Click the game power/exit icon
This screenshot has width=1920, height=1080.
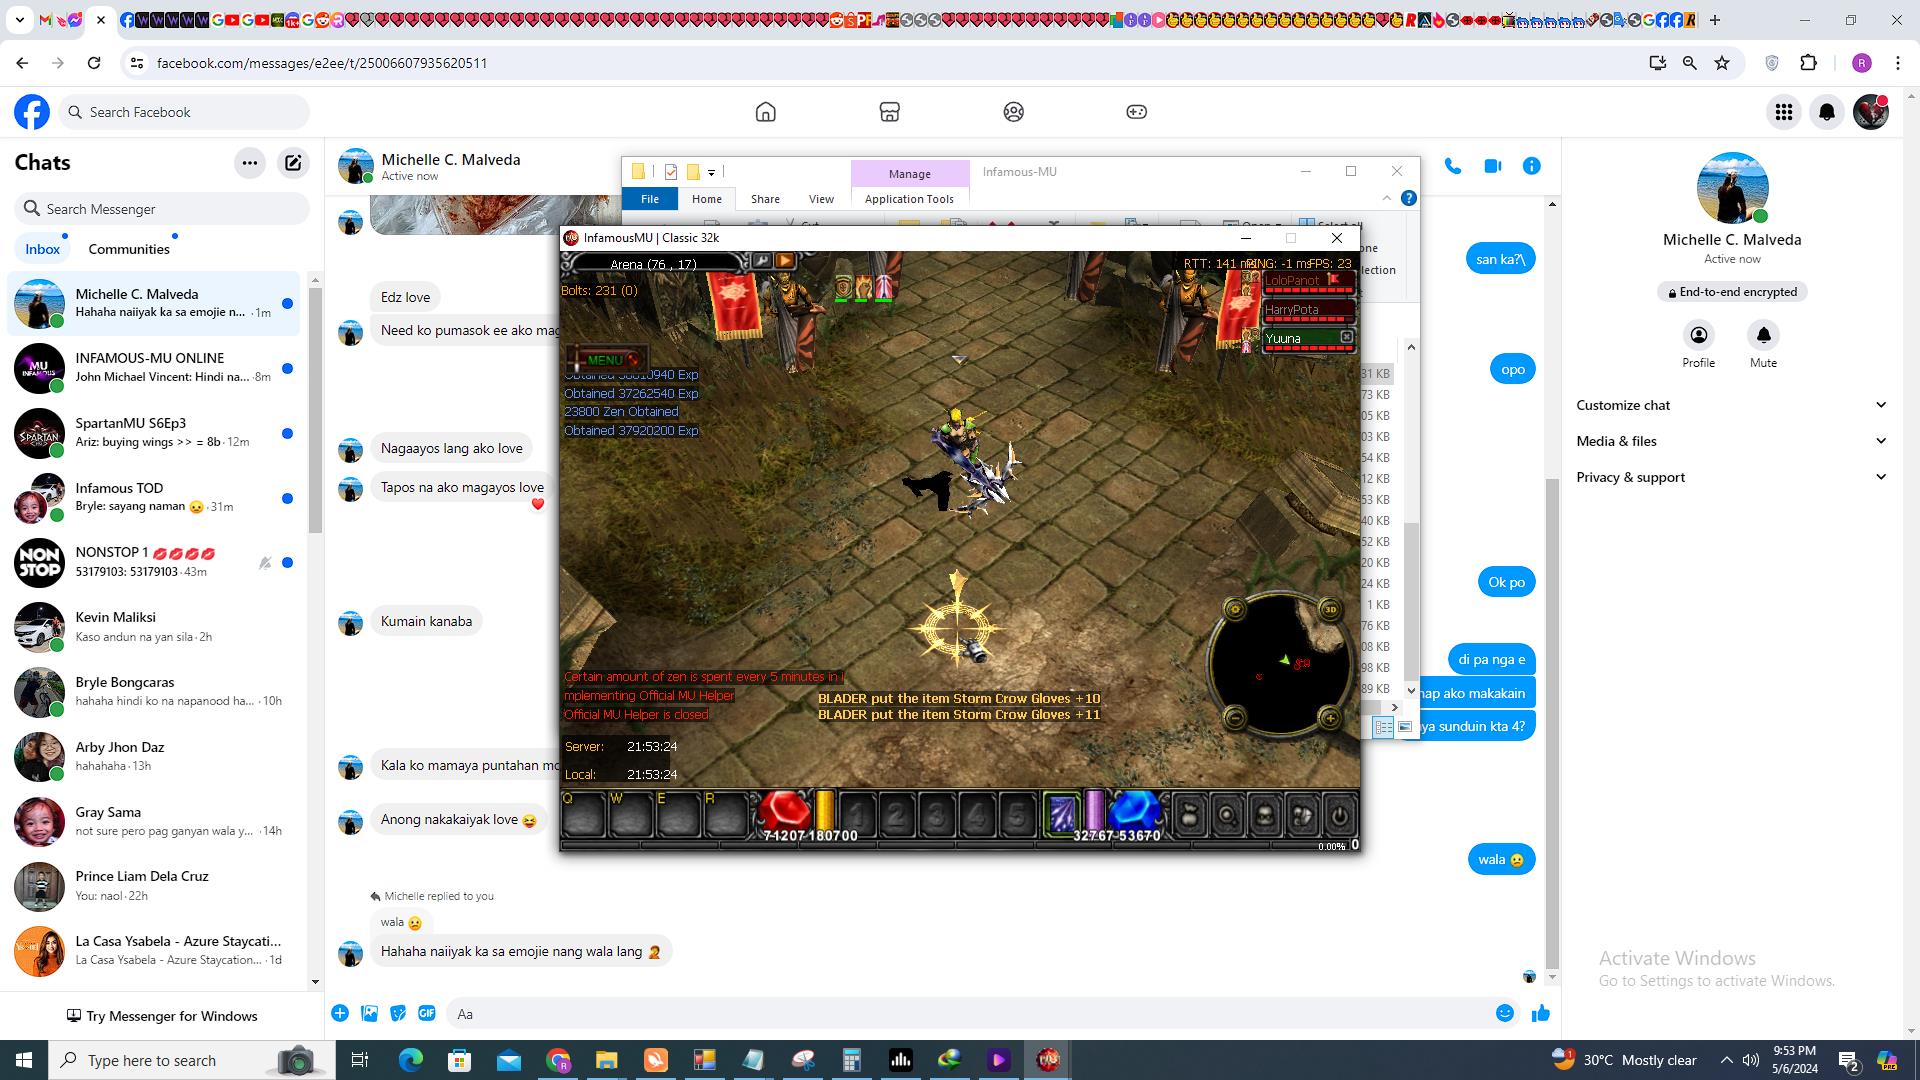click(1339, 815)
